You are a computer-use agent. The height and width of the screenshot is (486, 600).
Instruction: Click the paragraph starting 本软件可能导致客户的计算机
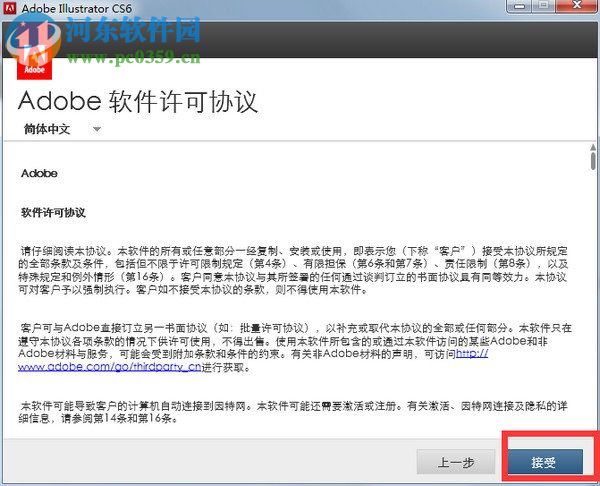tap(293, 412)
